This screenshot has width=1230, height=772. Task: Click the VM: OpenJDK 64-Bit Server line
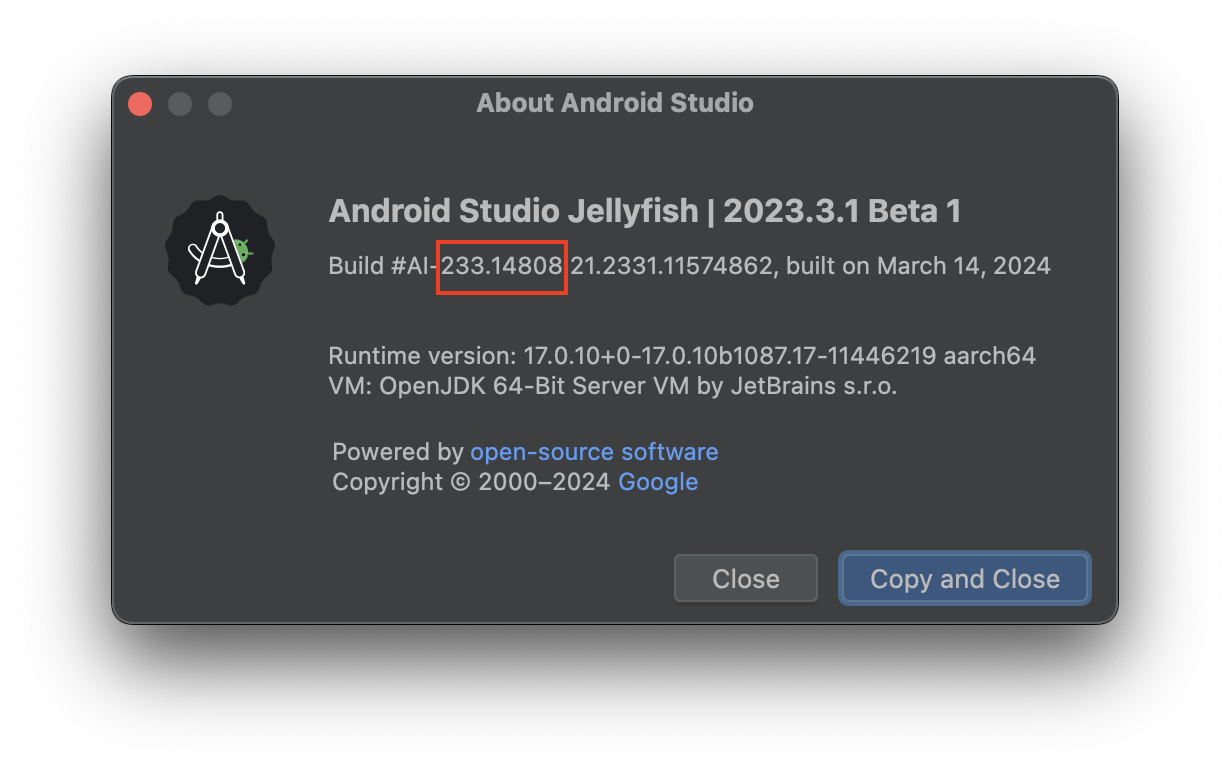coord(613,386)
